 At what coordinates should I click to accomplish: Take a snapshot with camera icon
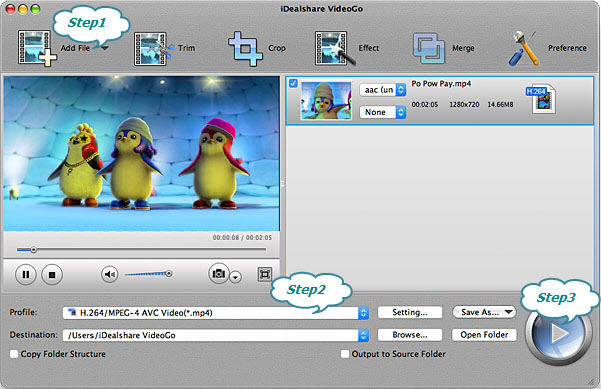pyautogui.click(x=218, y=273)
